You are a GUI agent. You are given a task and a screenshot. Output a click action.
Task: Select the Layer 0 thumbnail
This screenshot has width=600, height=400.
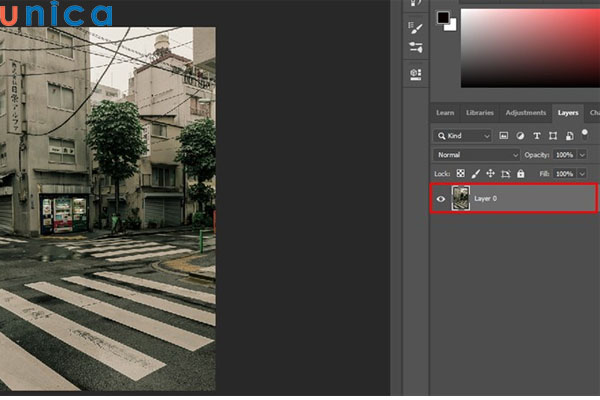pyautogui.click(x=461, y=199)
